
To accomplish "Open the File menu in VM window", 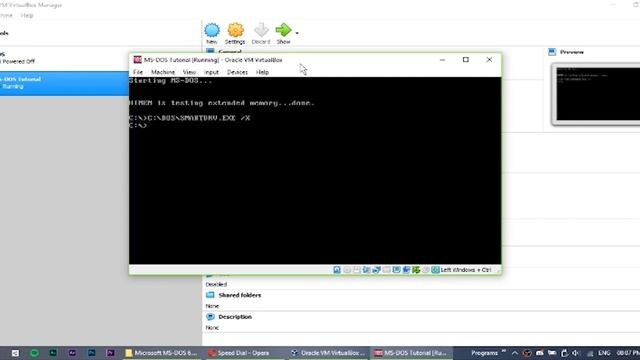I will 138,72.
